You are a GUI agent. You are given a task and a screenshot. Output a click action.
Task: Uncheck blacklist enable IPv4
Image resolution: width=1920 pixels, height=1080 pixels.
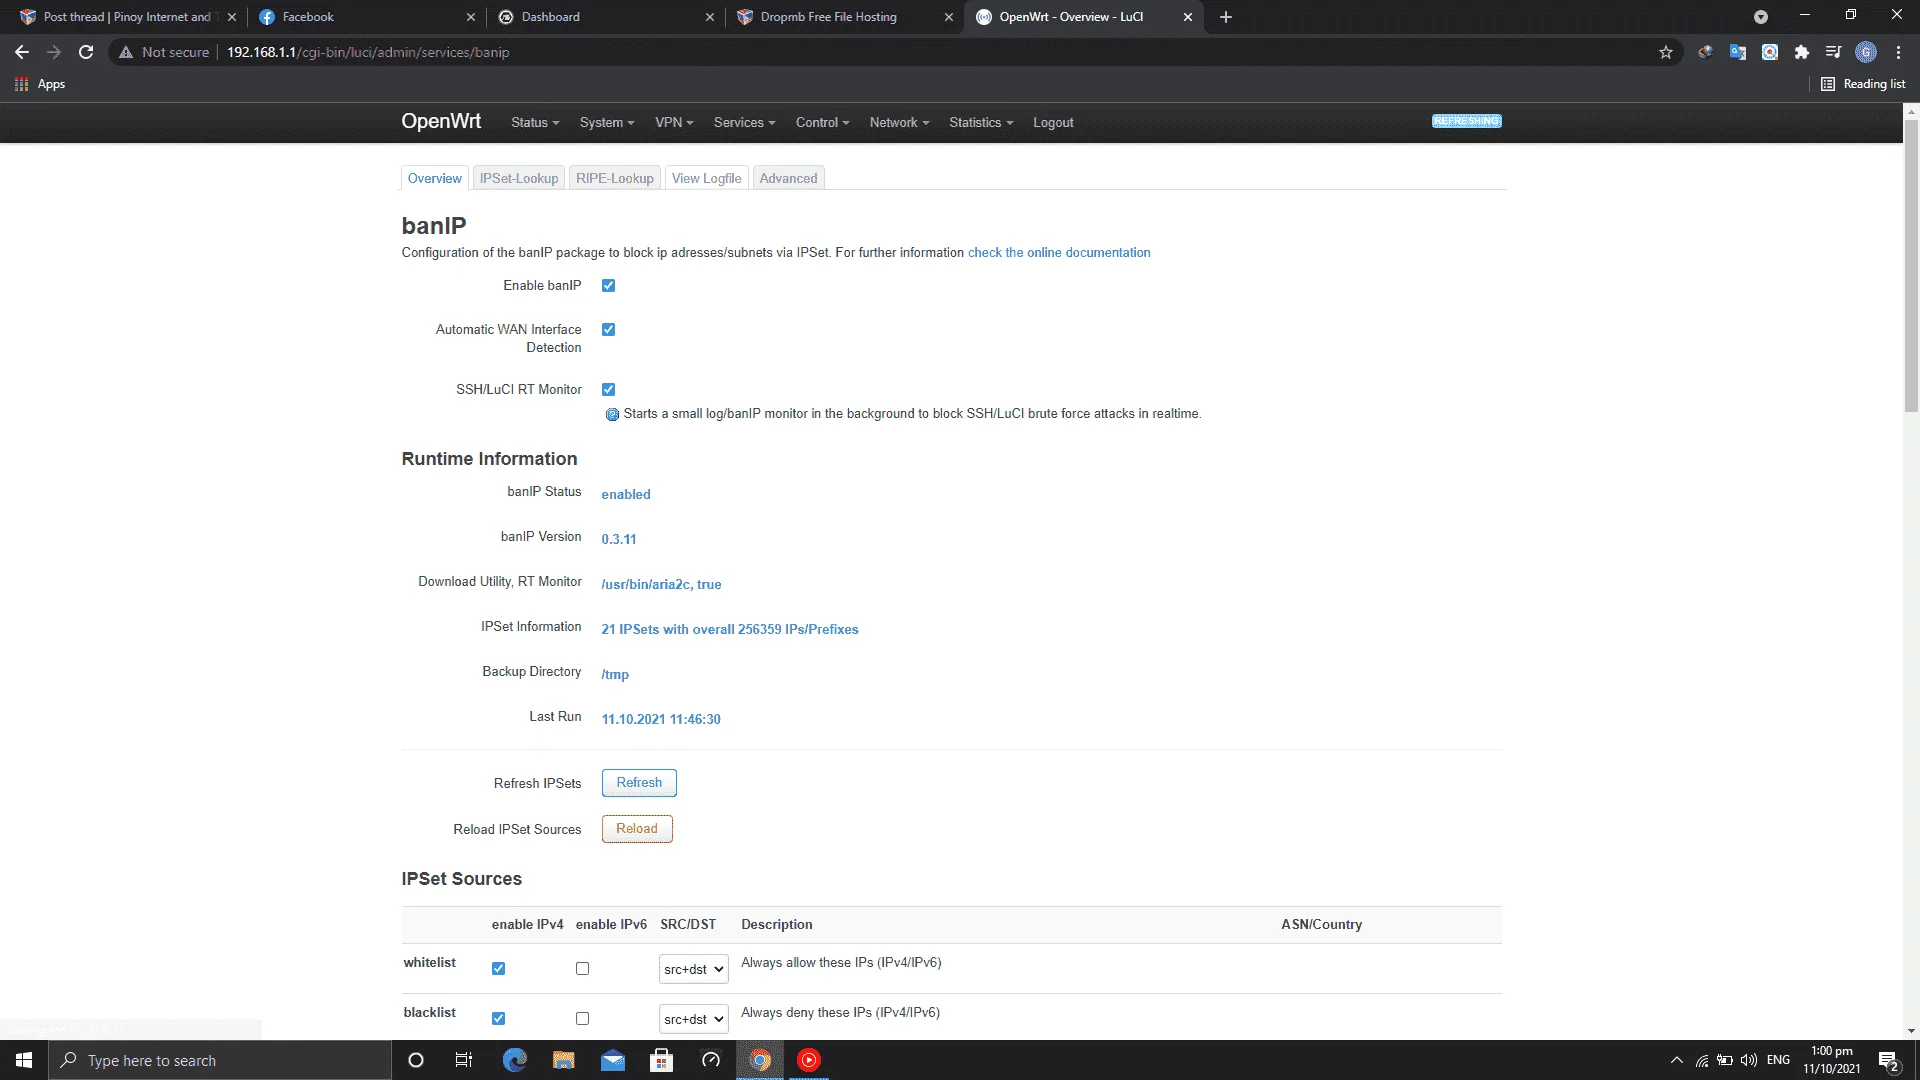point(498,1019)
